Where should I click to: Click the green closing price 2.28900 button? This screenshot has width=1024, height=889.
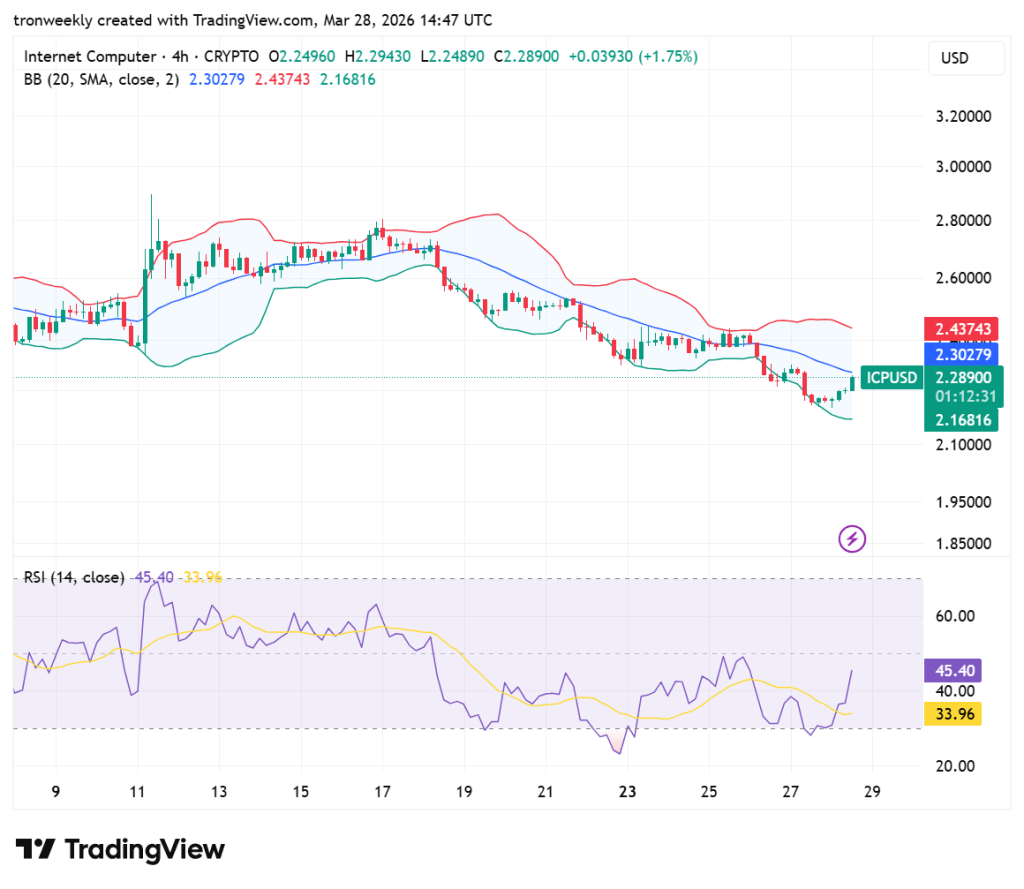tap(962, 378)
